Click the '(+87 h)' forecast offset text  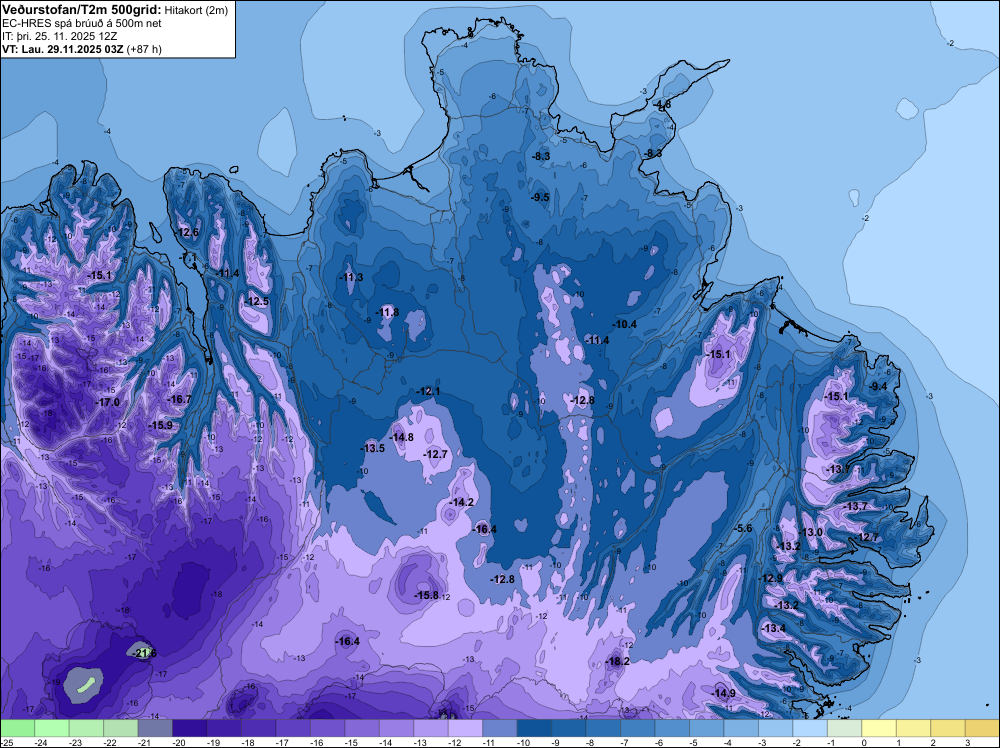pyautogui.click(x=144, y=49)
